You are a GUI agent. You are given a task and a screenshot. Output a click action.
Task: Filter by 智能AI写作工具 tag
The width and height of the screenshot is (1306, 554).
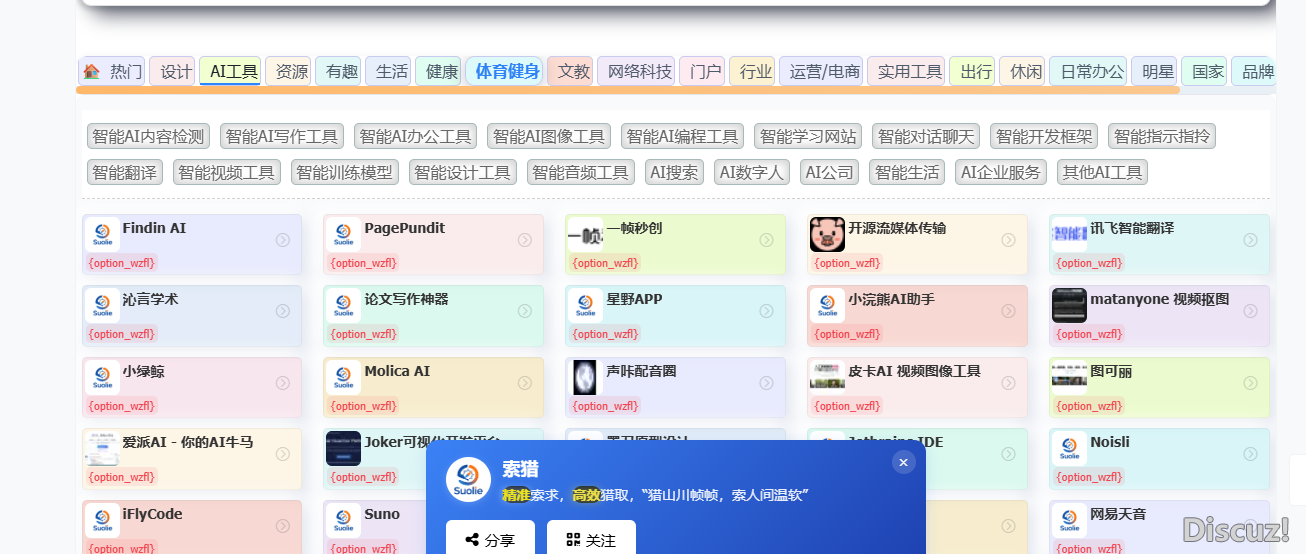pyautogui.click(x=282, y=137)
